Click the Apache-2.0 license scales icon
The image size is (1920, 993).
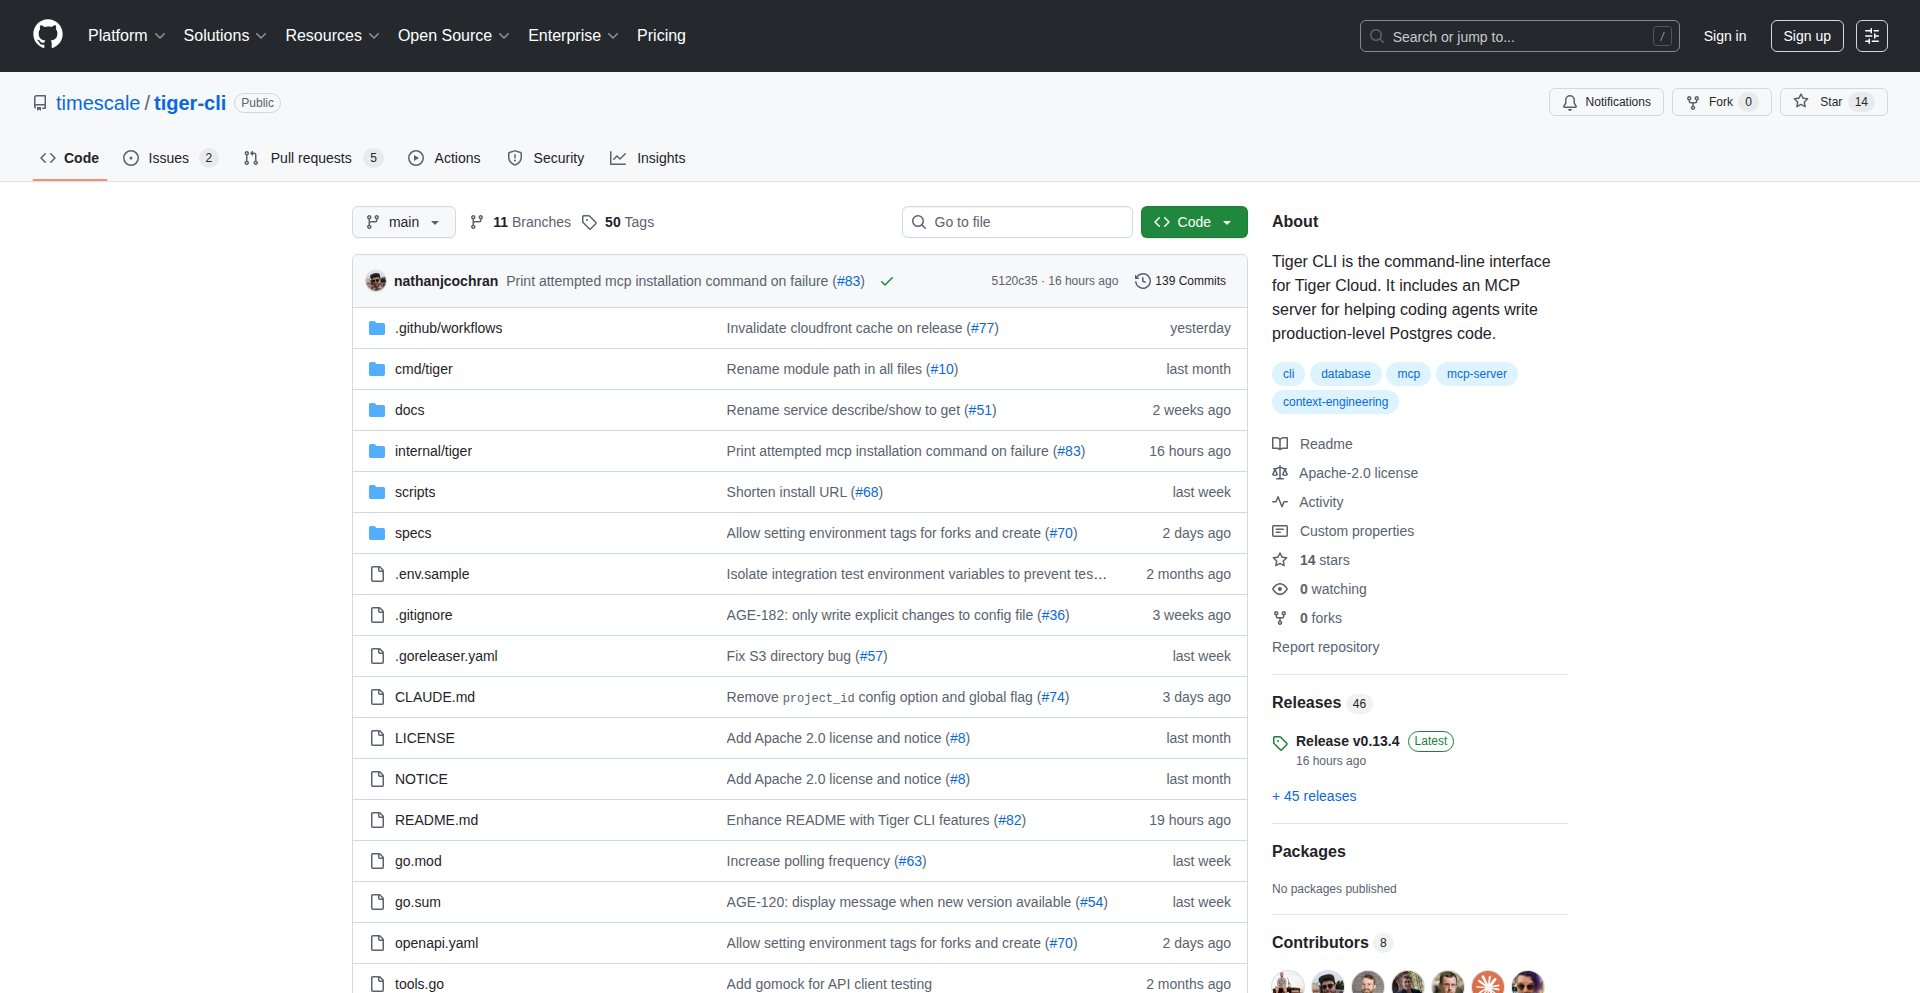[1280, 472]
